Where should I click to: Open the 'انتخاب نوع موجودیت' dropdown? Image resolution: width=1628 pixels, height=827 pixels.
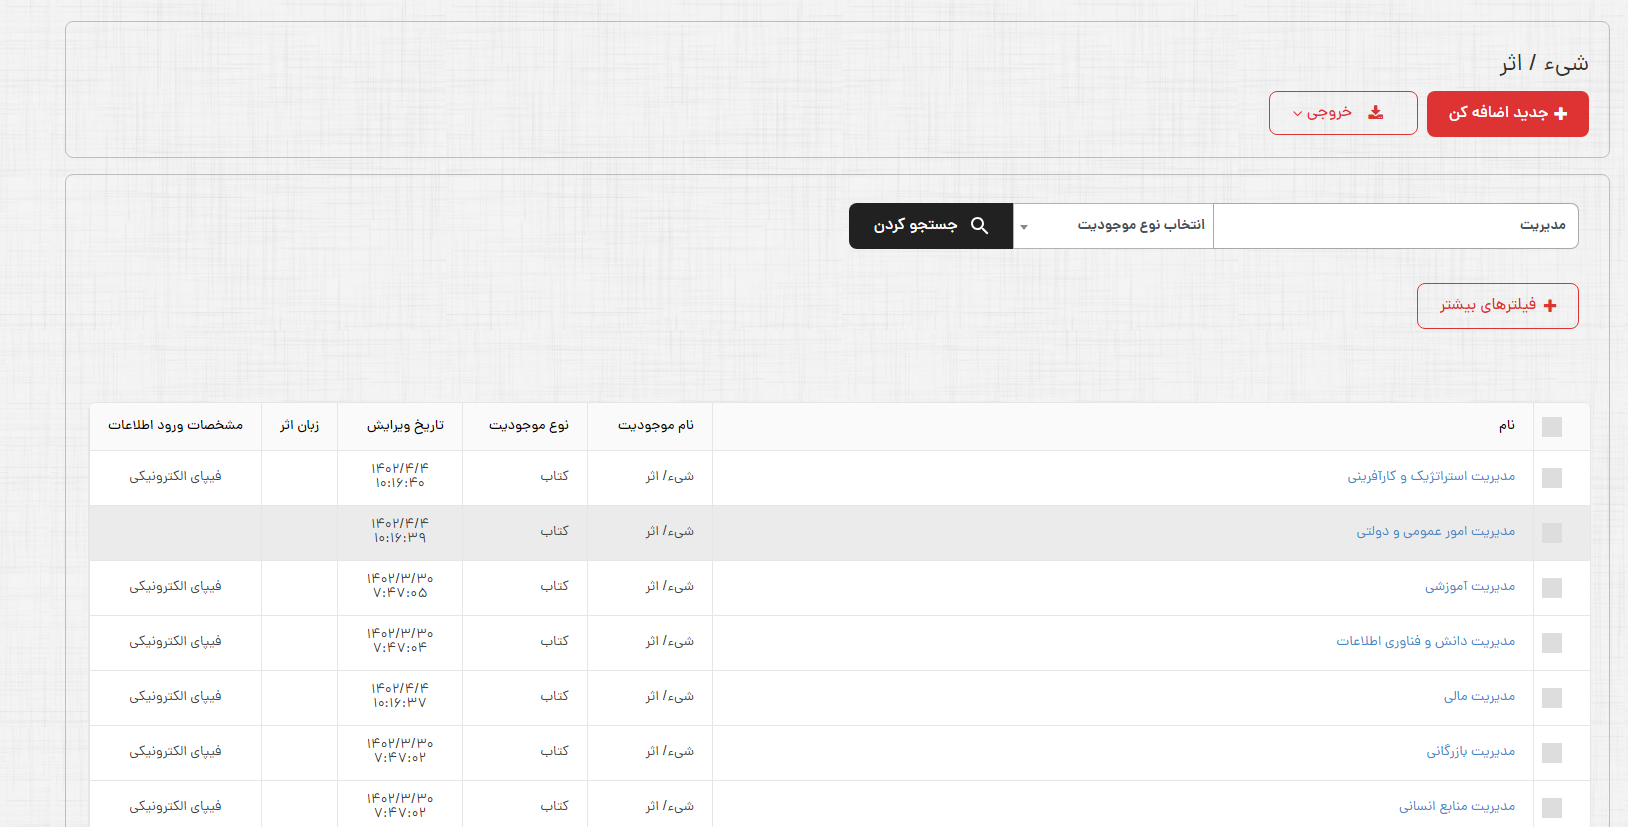coord(1113,226)
